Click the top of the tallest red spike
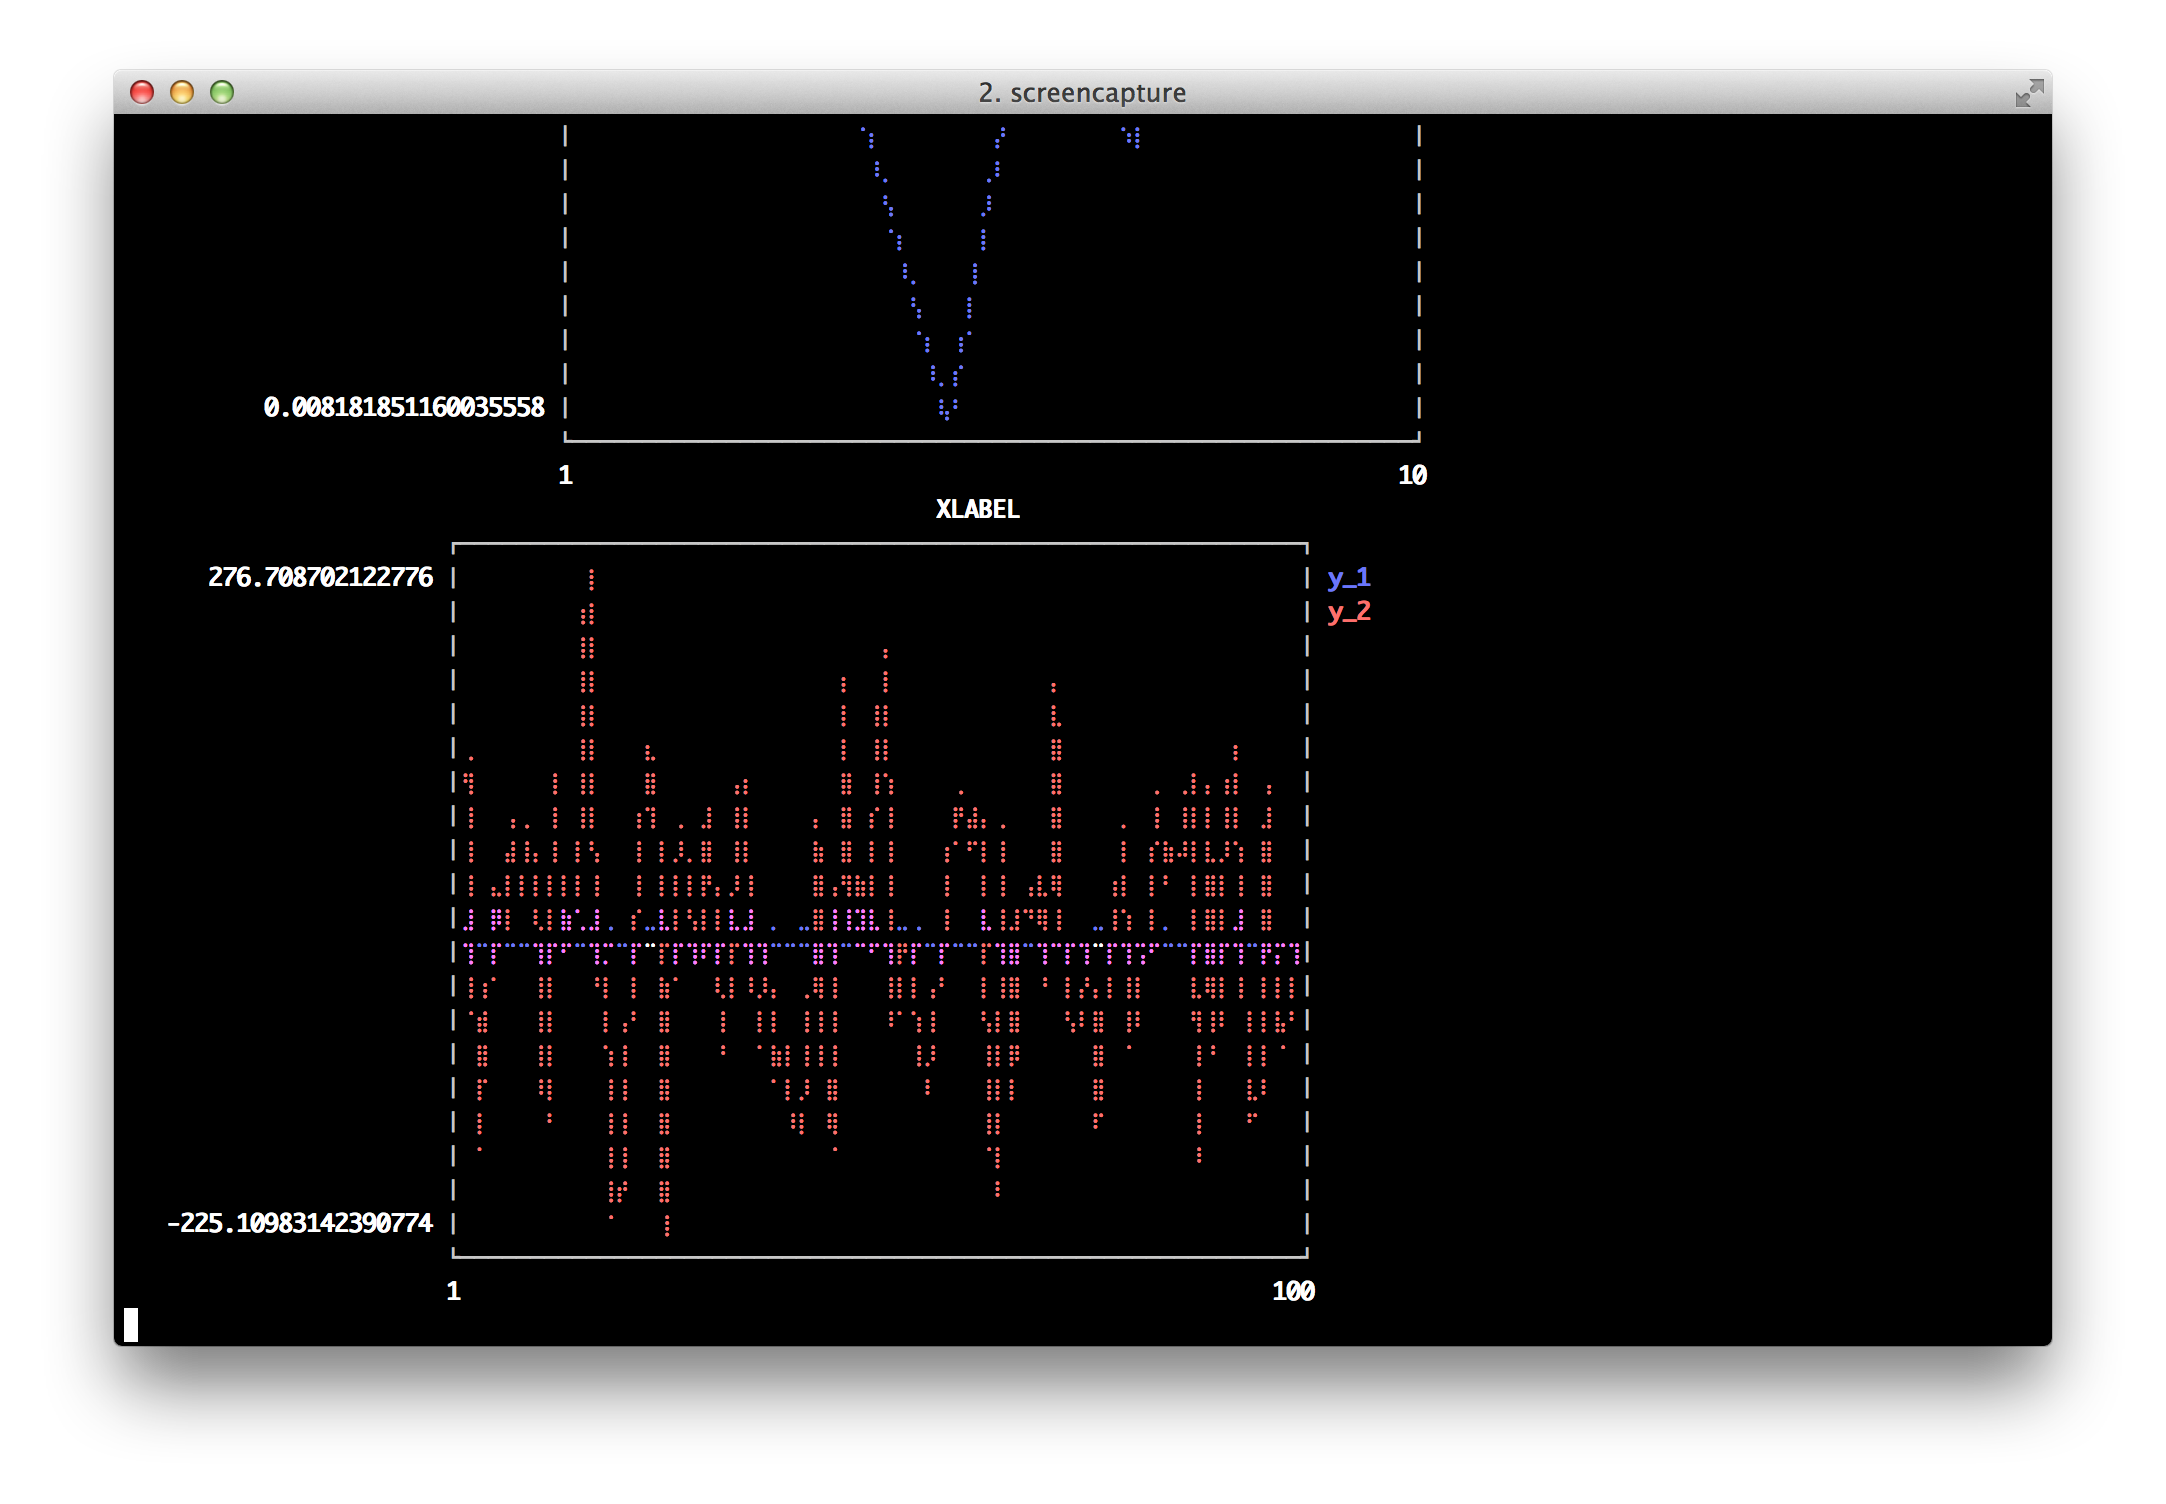This screenshot has width=2166, height=1504. (591, 574)
